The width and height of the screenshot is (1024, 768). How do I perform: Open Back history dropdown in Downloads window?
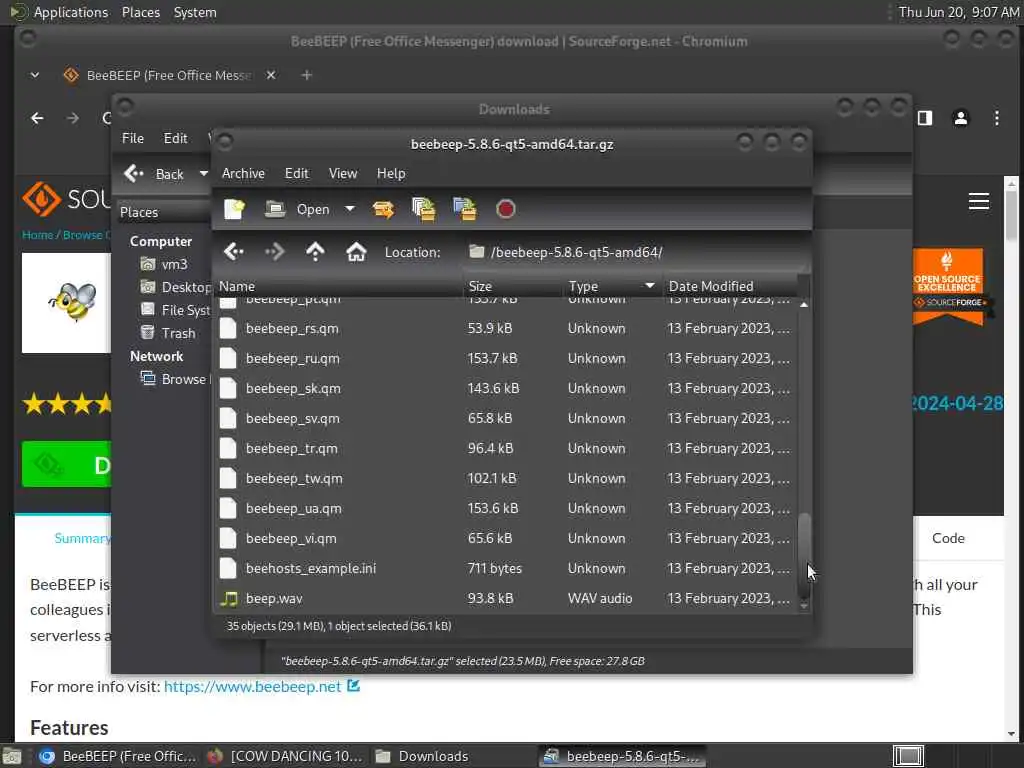coord(203,174)
